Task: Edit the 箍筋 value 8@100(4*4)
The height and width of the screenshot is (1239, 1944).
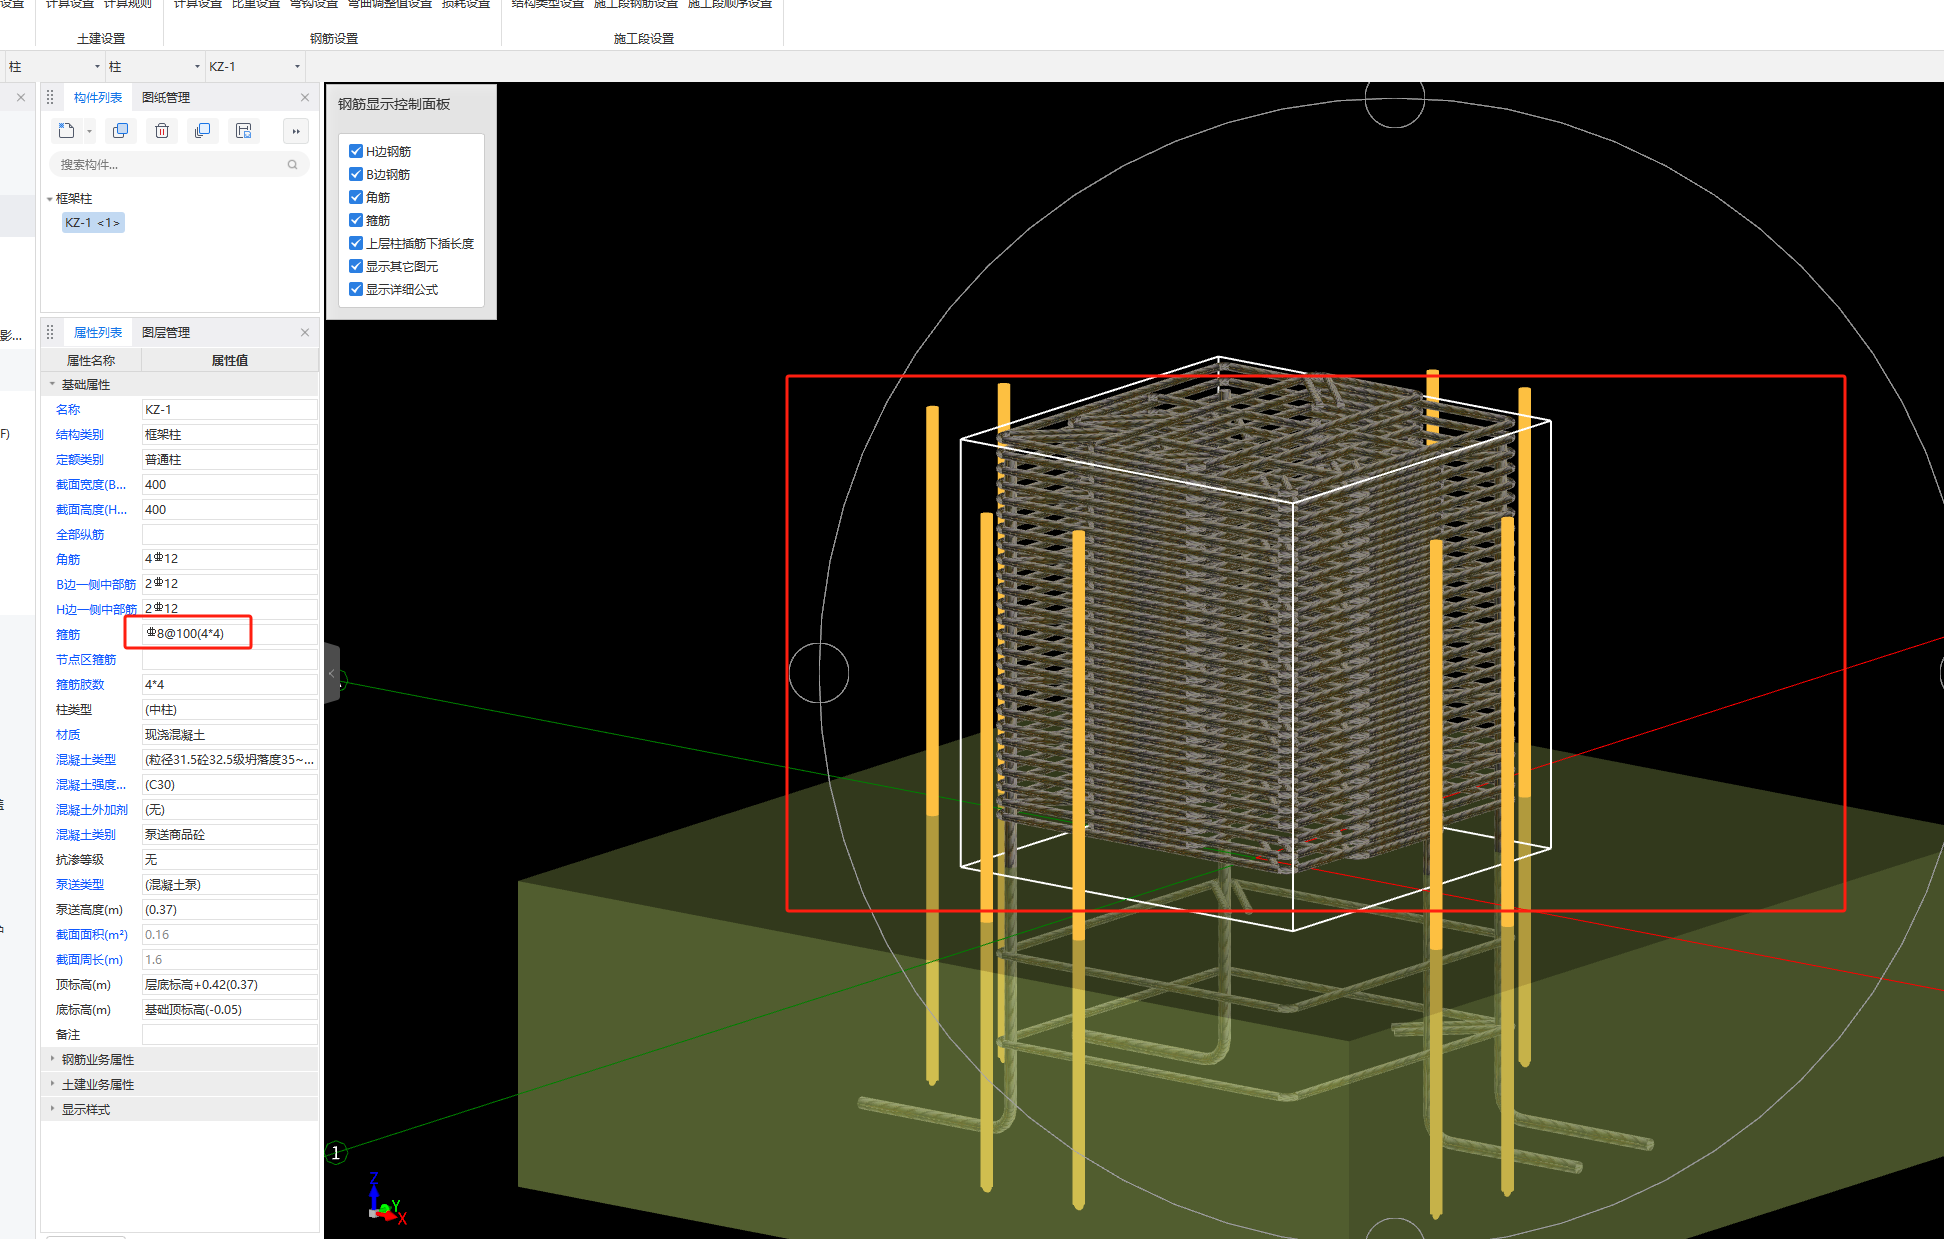Action: [x=230, y=634]
